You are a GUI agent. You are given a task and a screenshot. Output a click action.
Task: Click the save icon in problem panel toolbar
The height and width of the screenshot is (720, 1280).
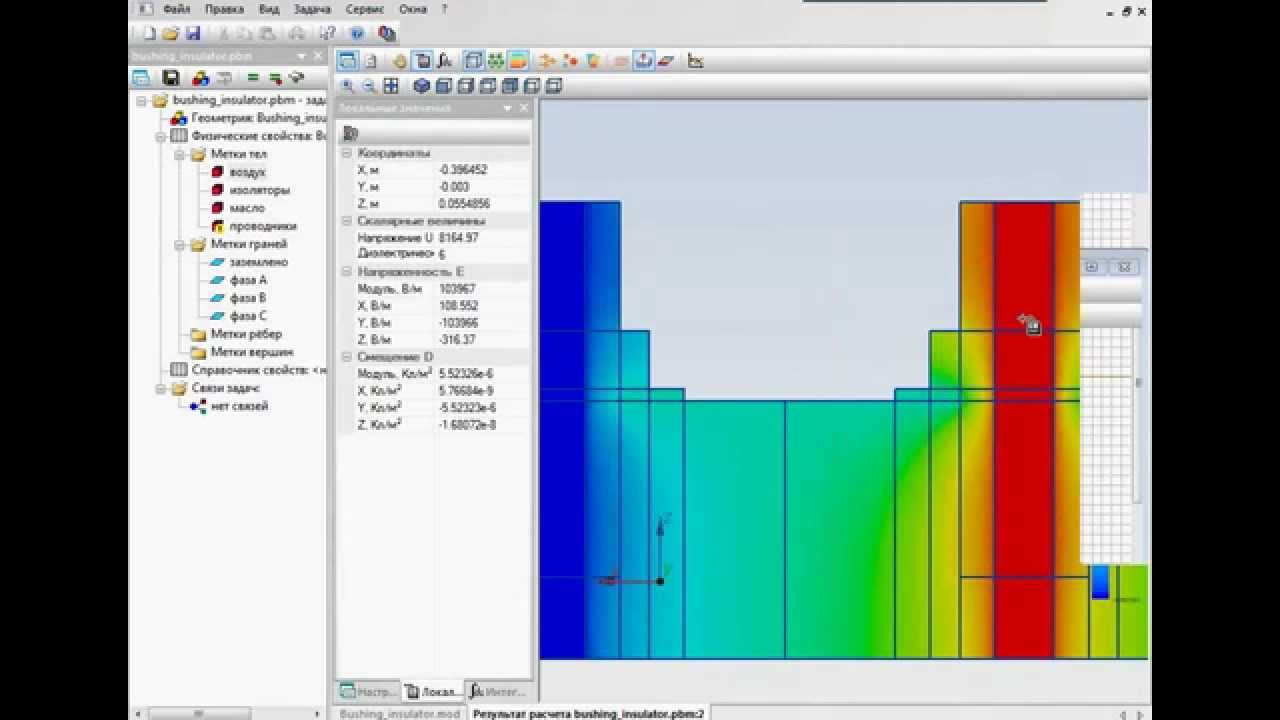click(x=171, y=77)
